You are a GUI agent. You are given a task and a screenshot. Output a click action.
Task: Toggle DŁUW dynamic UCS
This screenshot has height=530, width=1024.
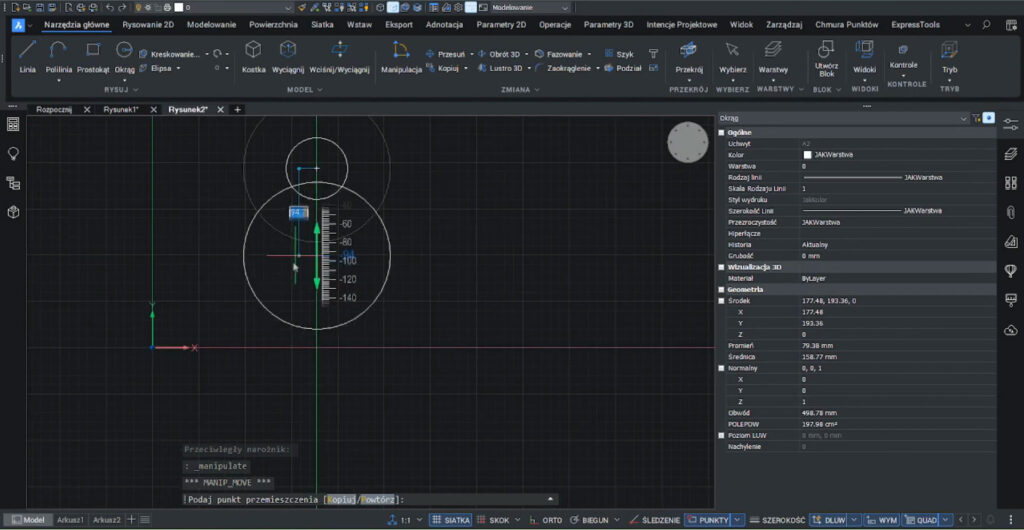pos(828,520)
